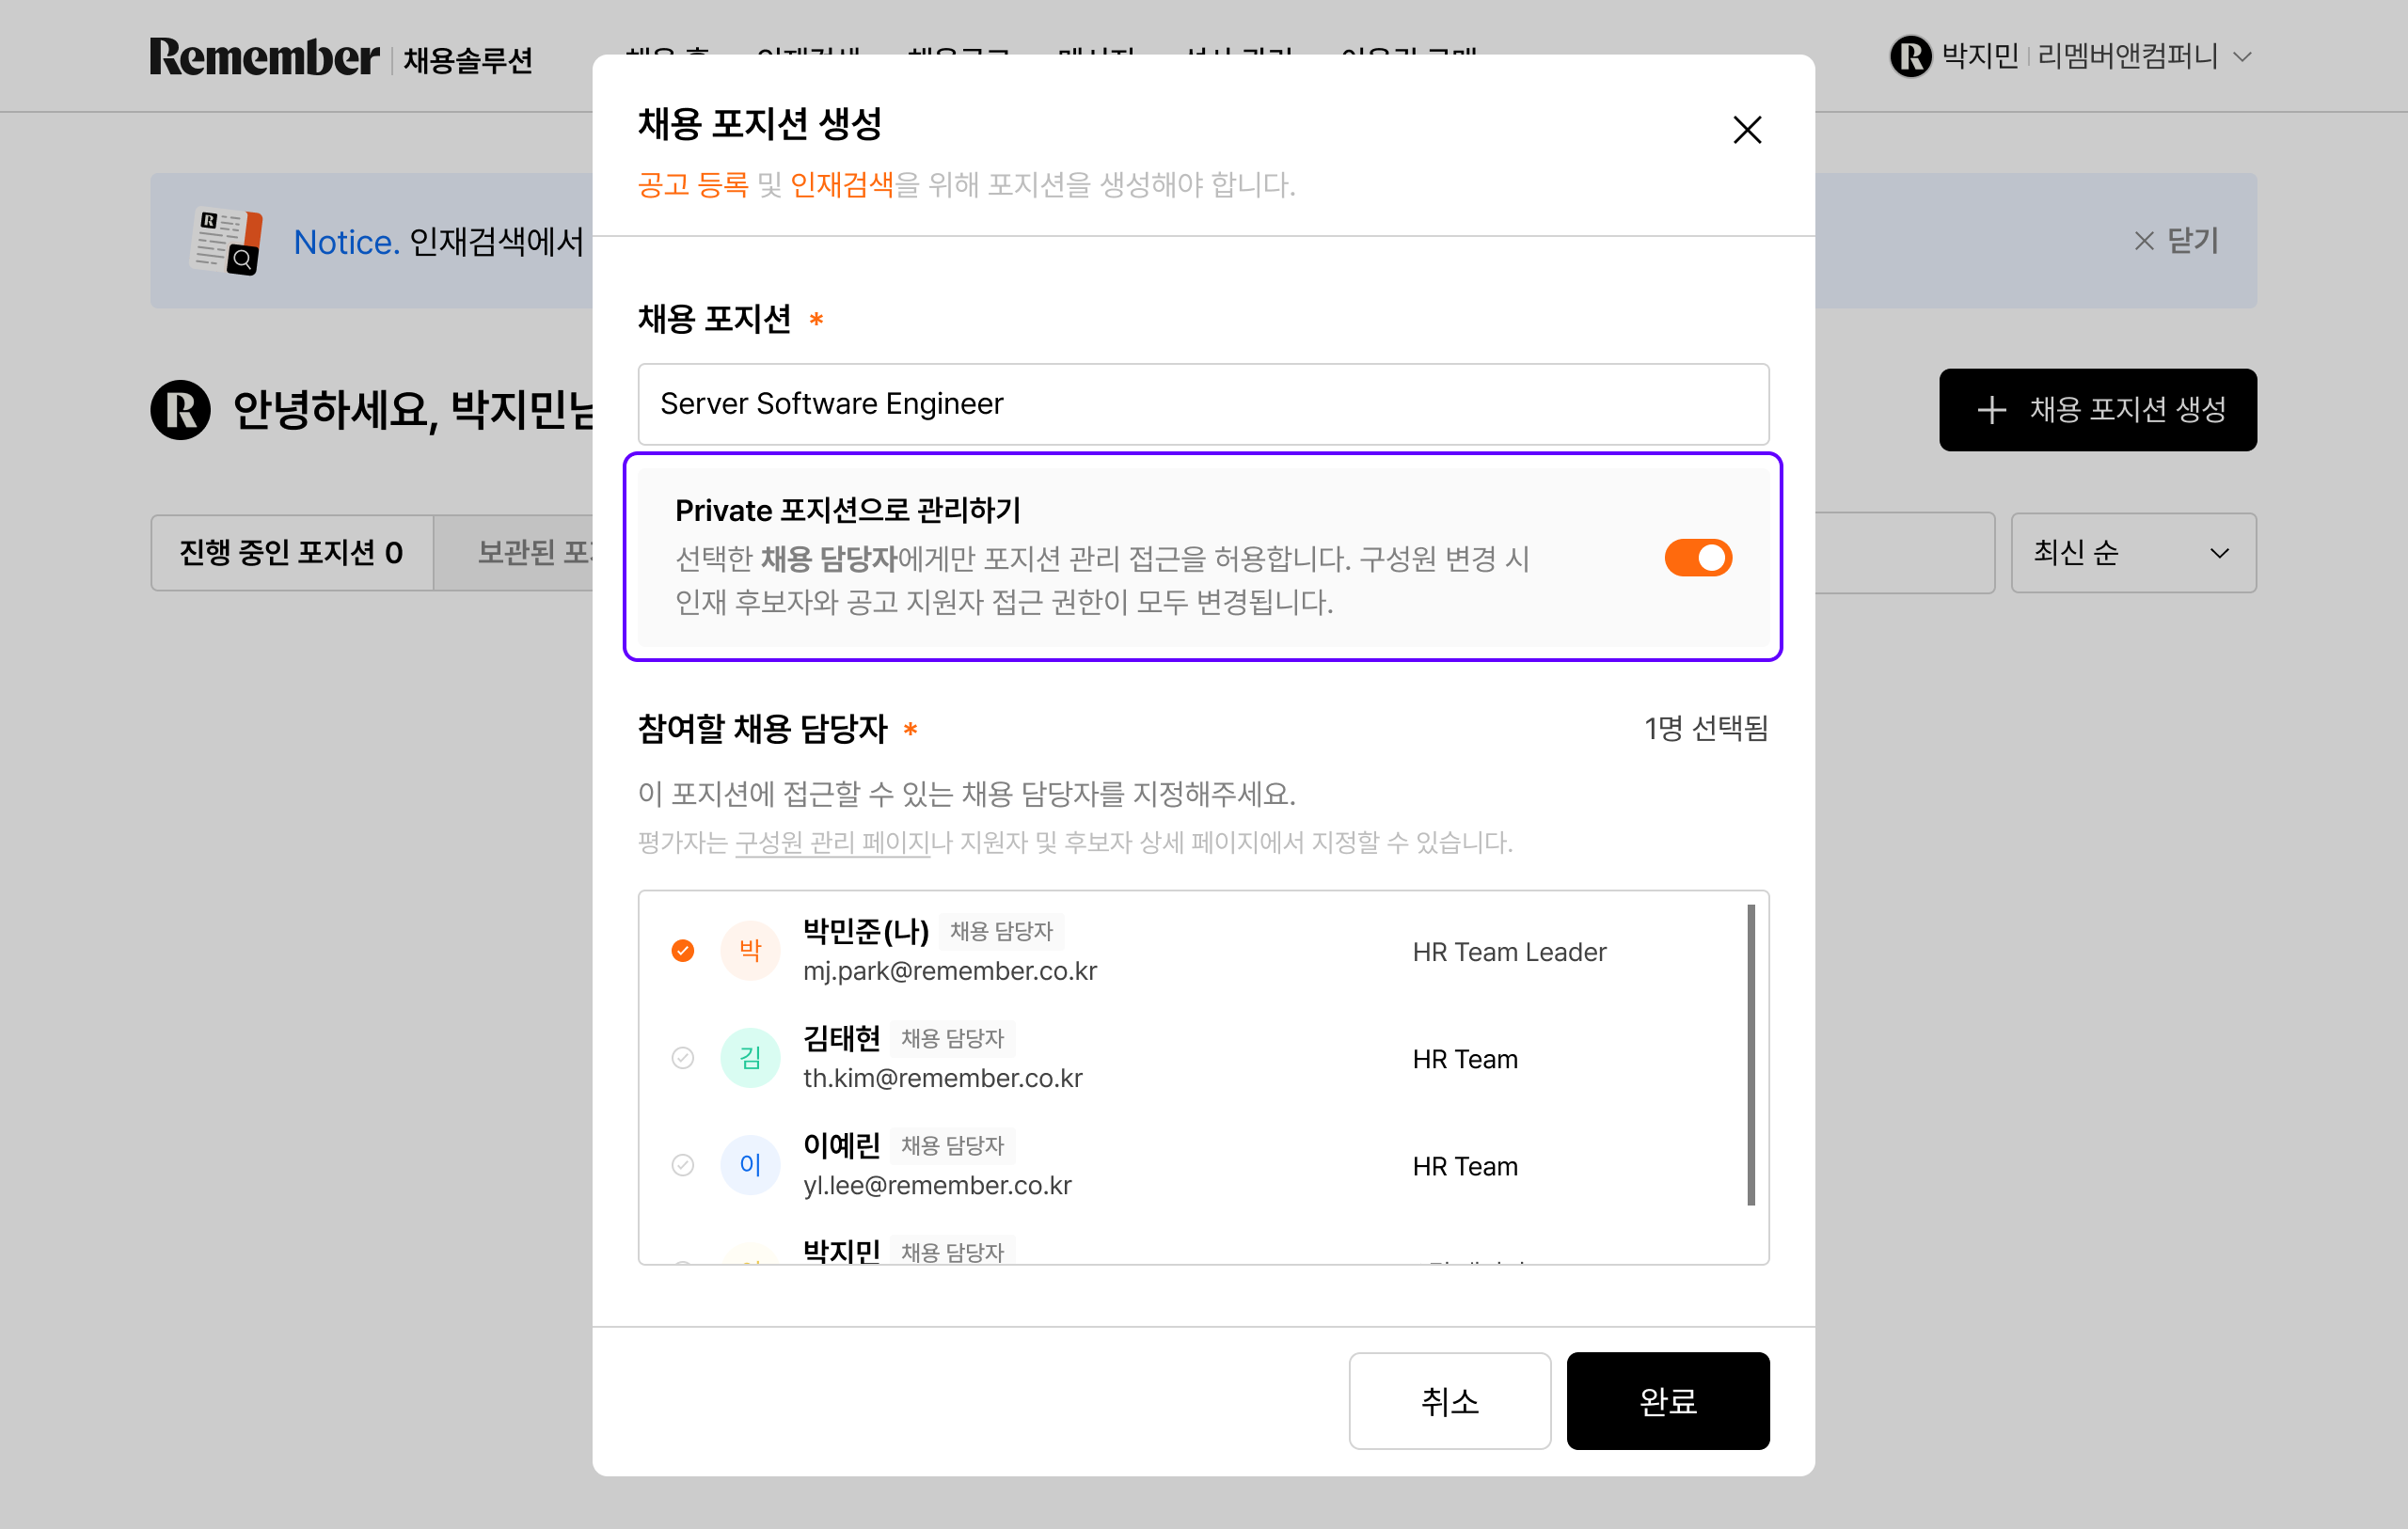Click the green 김 avatar for 김태현
The width and height of the screenshot is (2408, 1529).
(750, 1057)
